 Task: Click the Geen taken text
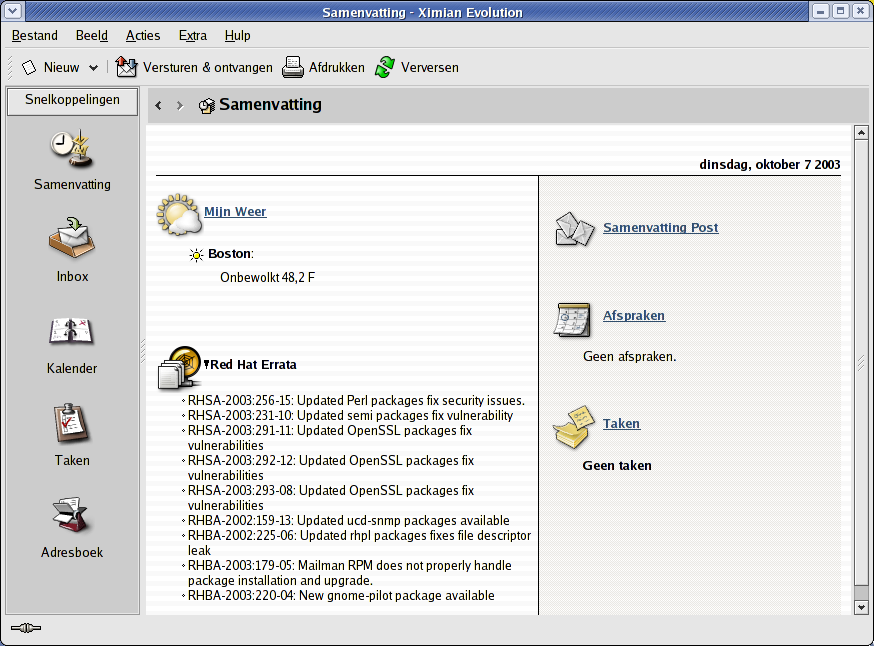(617, 466)
